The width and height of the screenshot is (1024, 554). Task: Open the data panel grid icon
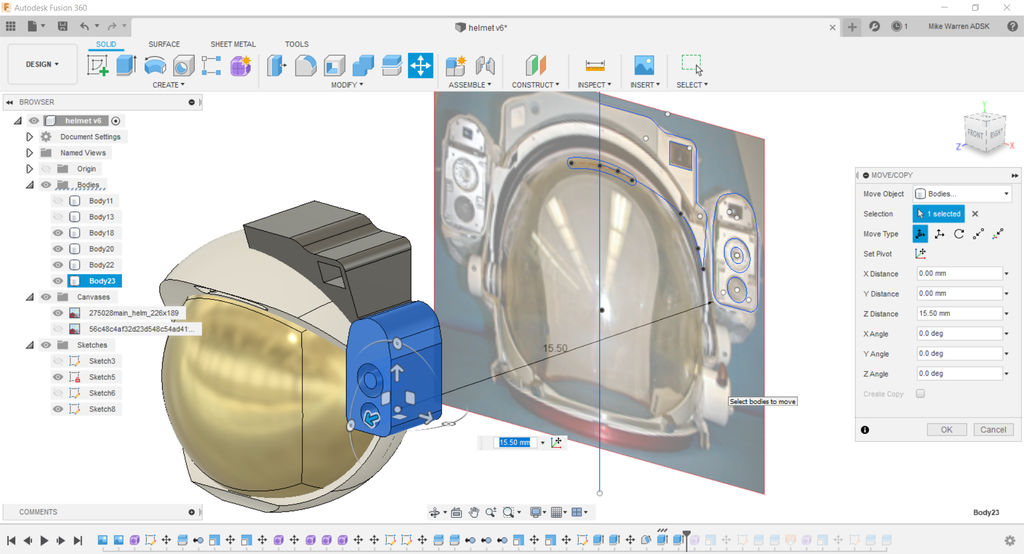[x=10, y=26]
